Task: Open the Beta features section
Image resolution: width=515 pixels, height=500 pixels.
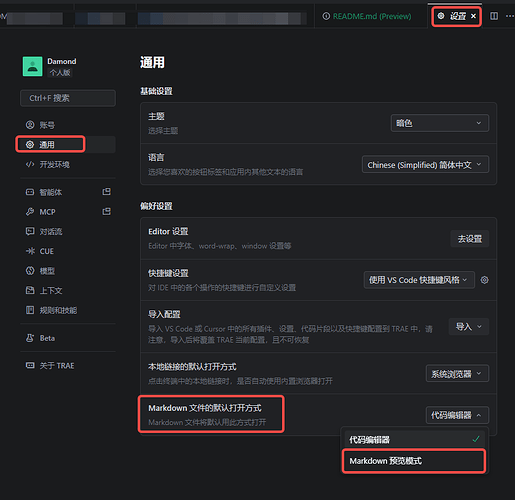Action: coord(68,338)
